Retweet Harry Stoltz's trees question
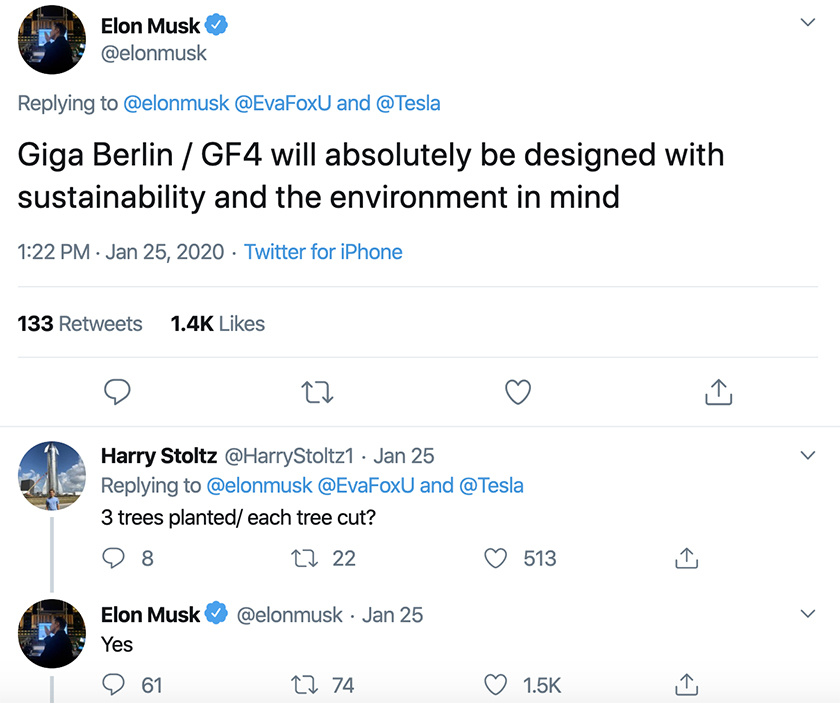Screen dimensions: 840x703 coord(302,558)
